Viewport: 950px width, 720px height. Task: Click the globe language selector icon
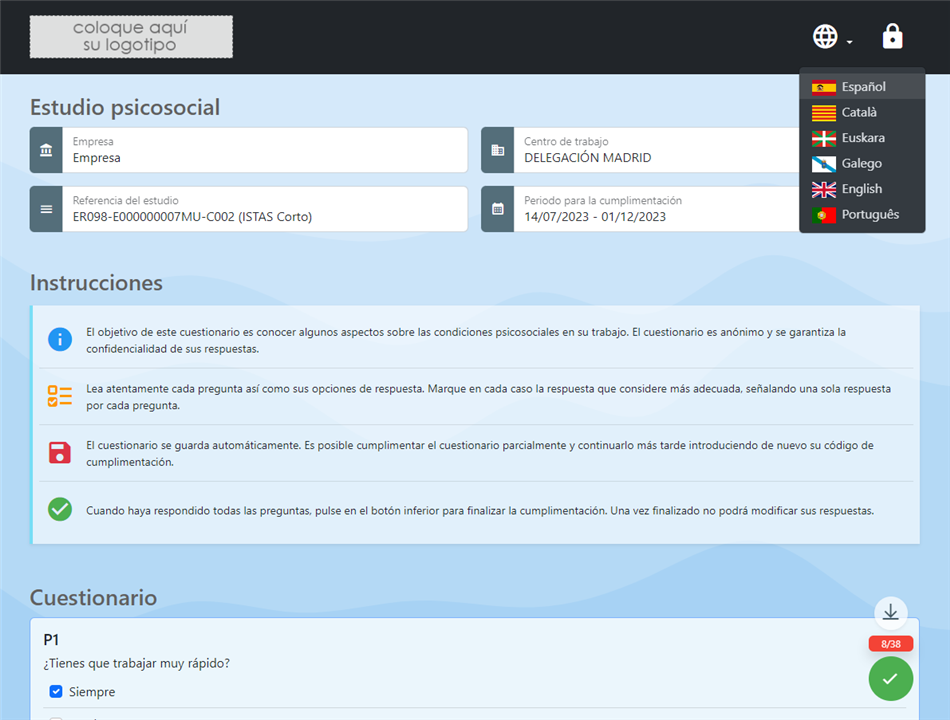click(x=825, y=37)
